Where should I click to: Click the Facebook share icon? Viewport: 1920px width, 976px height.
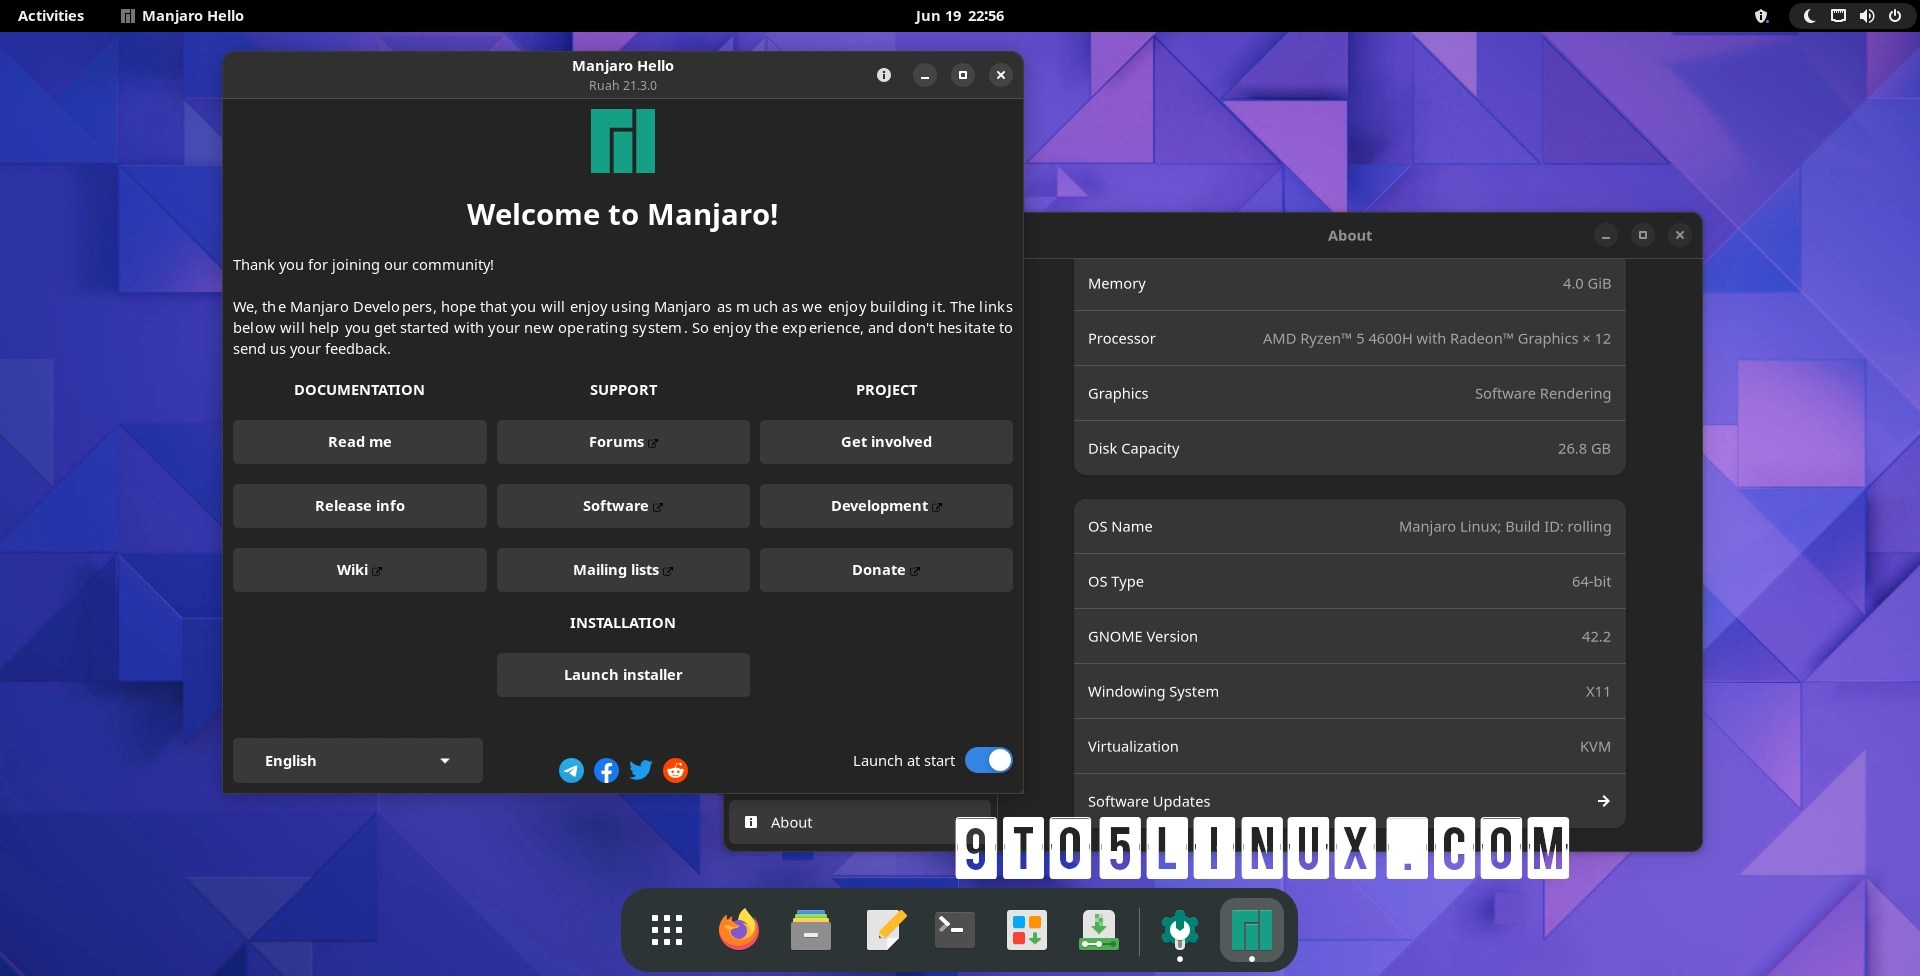click(x=606, y=770)
